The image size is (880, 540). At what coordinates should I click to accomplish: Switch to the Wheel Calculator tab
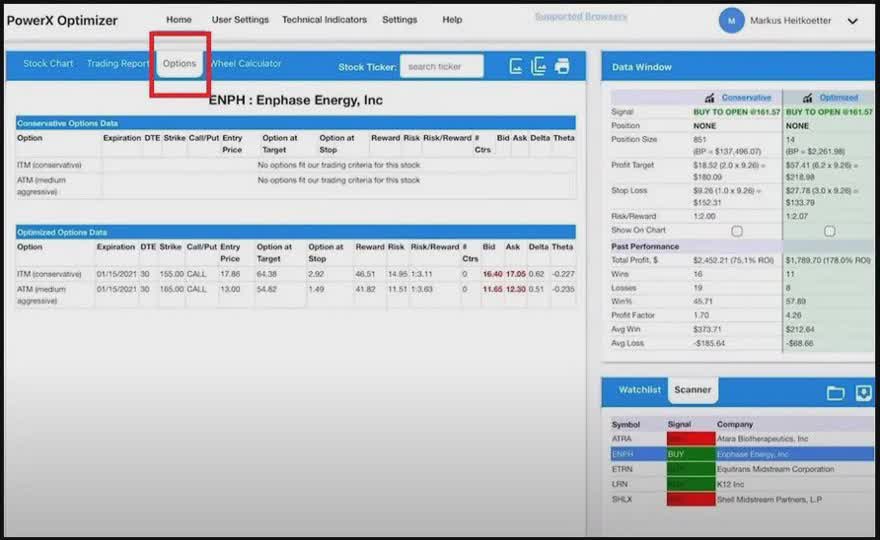[246, 63]
